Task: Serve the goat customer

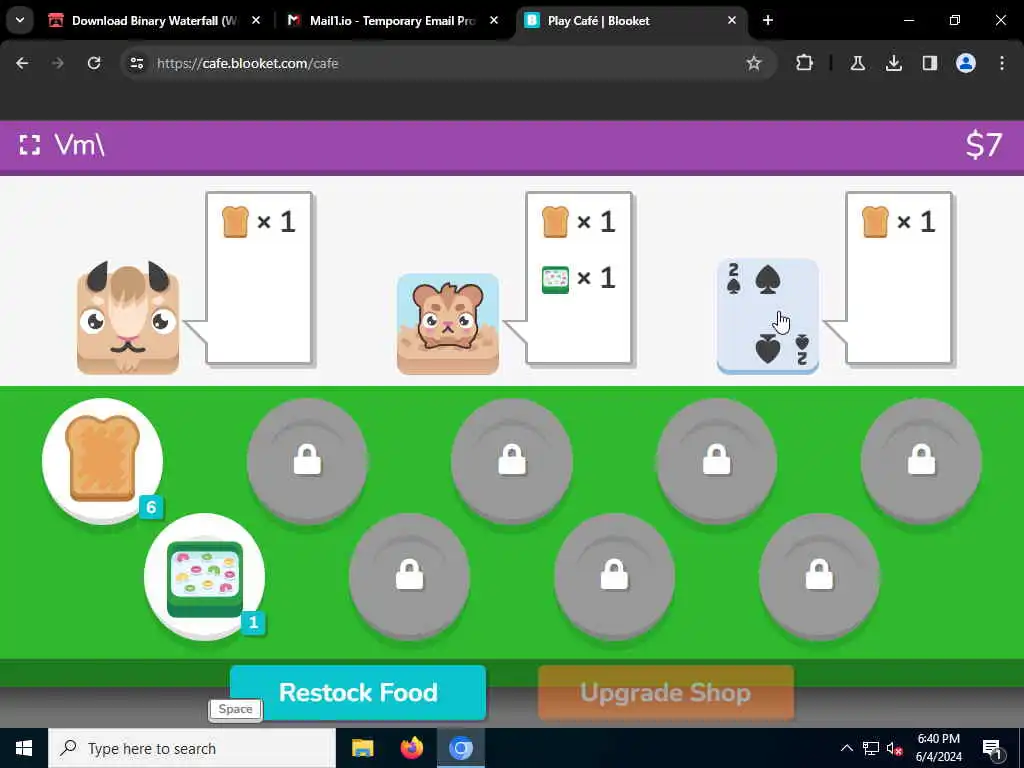Action: pos(128,318)
